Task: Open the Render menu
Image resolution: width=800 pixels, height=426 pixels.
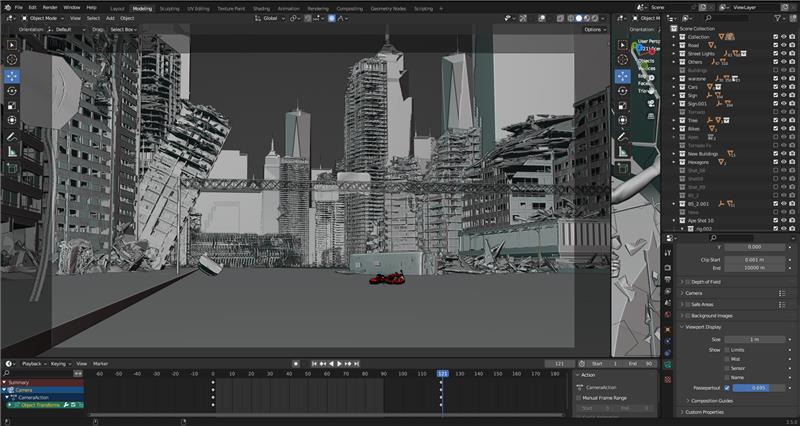Action: [50, 8]
